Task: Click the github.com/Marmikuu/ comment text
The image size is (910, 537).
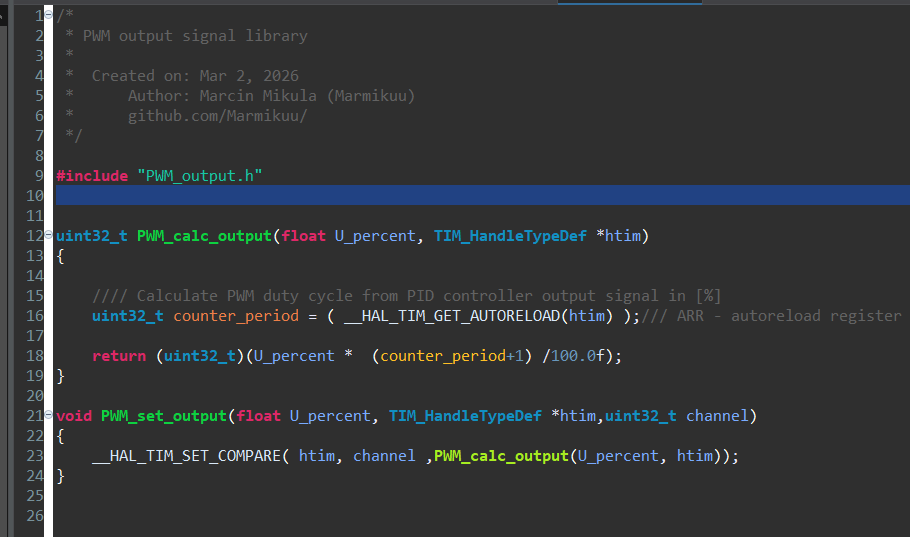Action: click(x=217, y=116)
